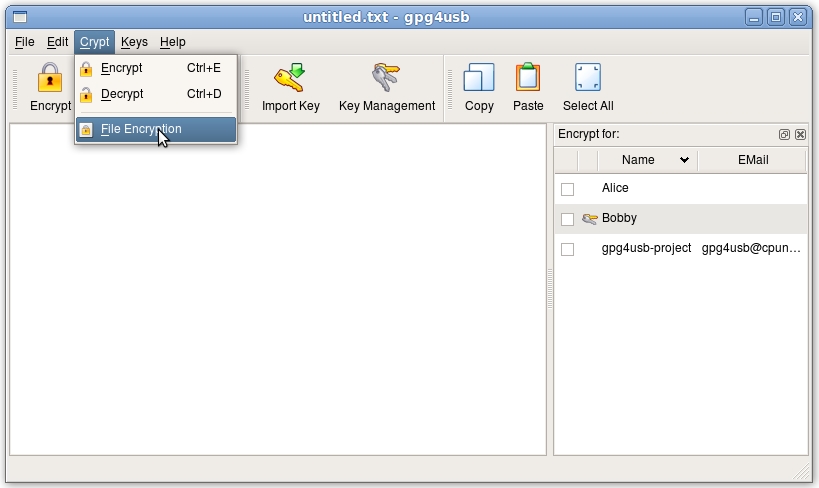Image resolution: width=819 pixels, height=488 pixels.
Task: Choose Encrypt in the Crypt menu
Action: [x=156, y=68]
